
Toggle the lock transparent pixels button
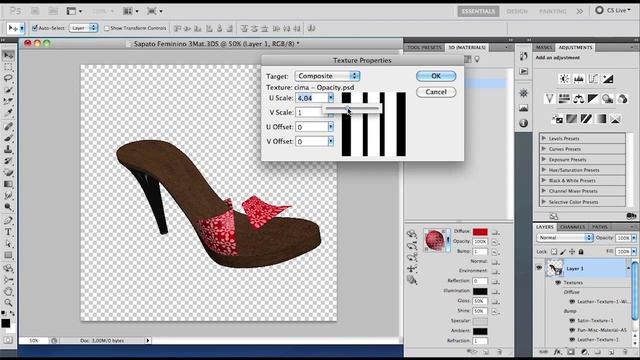pyautogui.click(x=554, y=252)
